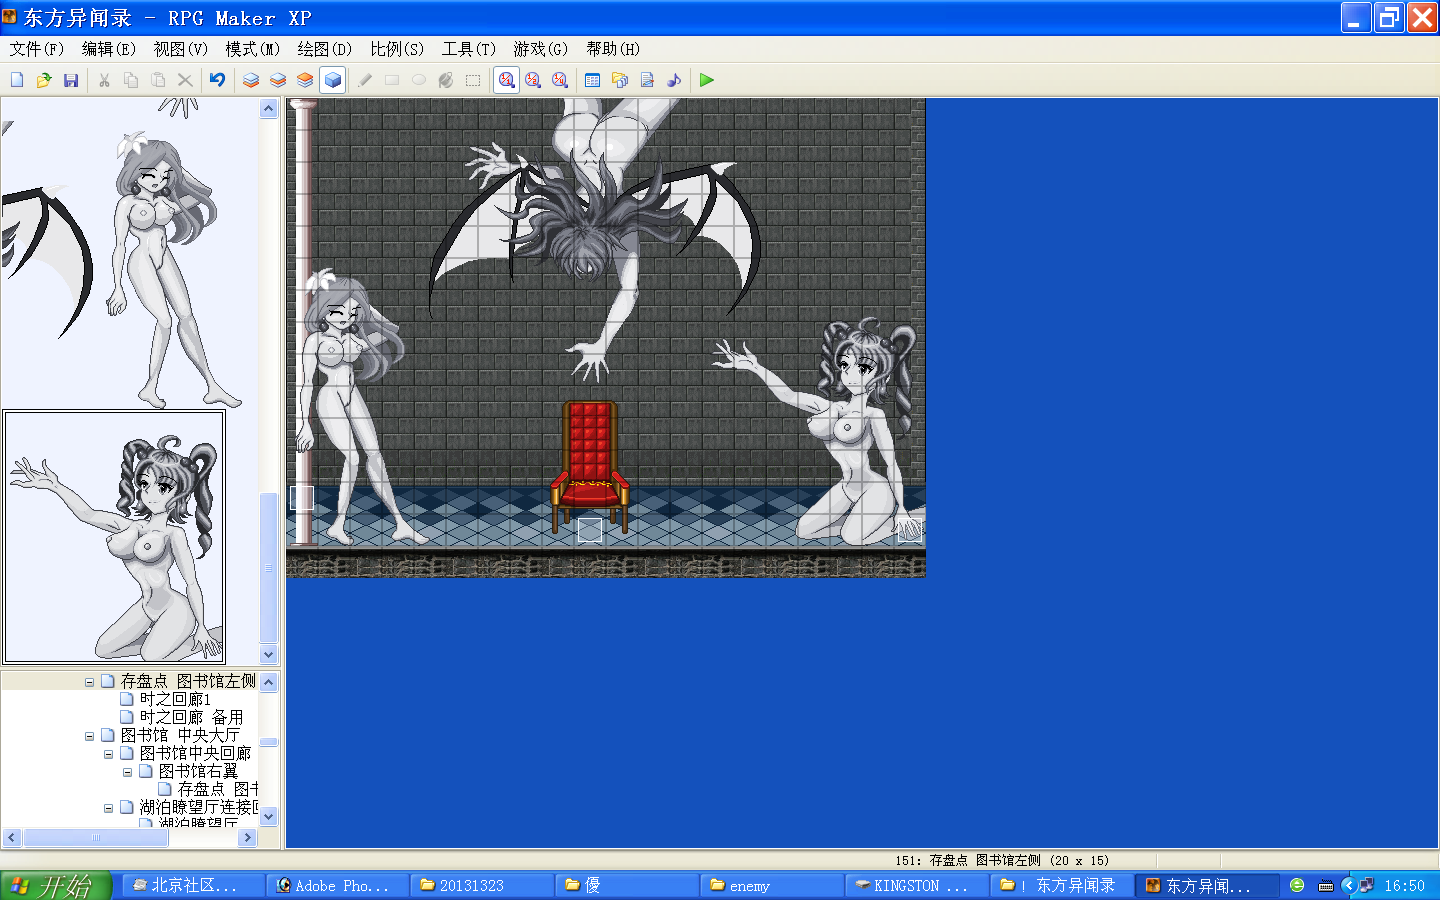1440x900 pixels.
Task: Open the Database icon
Action: coord(593,80)
